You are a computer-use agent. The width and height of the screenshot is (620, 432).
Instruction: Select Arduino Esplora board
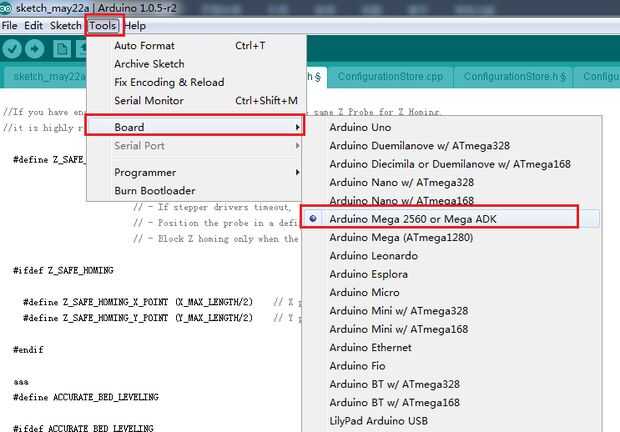[x=451, y=274]
